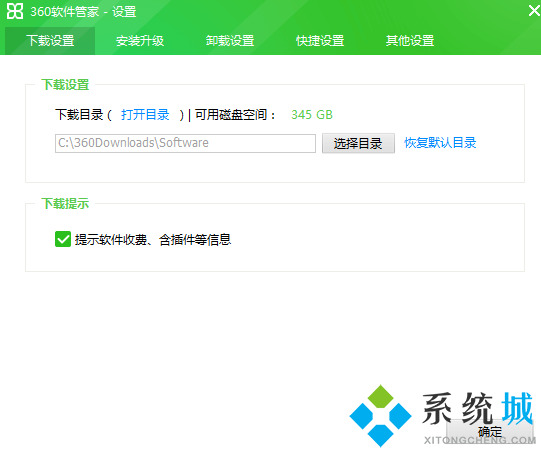Open the 其他设置 tab
Image resolution: width=541 pixels, height=458 pixels.
[410, 41]
